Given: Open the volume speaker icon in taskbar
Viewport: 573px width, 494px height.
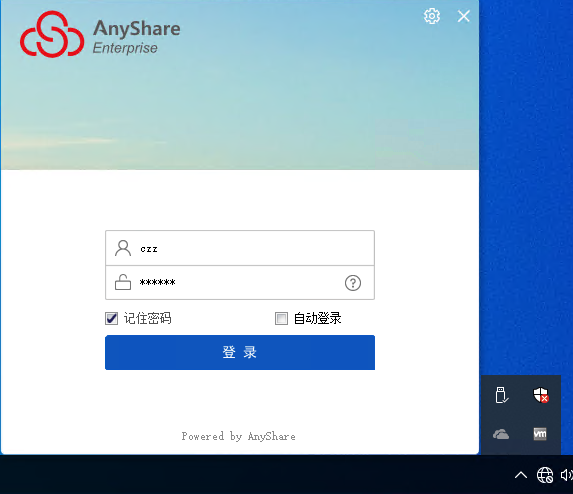Looking at the screenshot, I should click(566, 475).
